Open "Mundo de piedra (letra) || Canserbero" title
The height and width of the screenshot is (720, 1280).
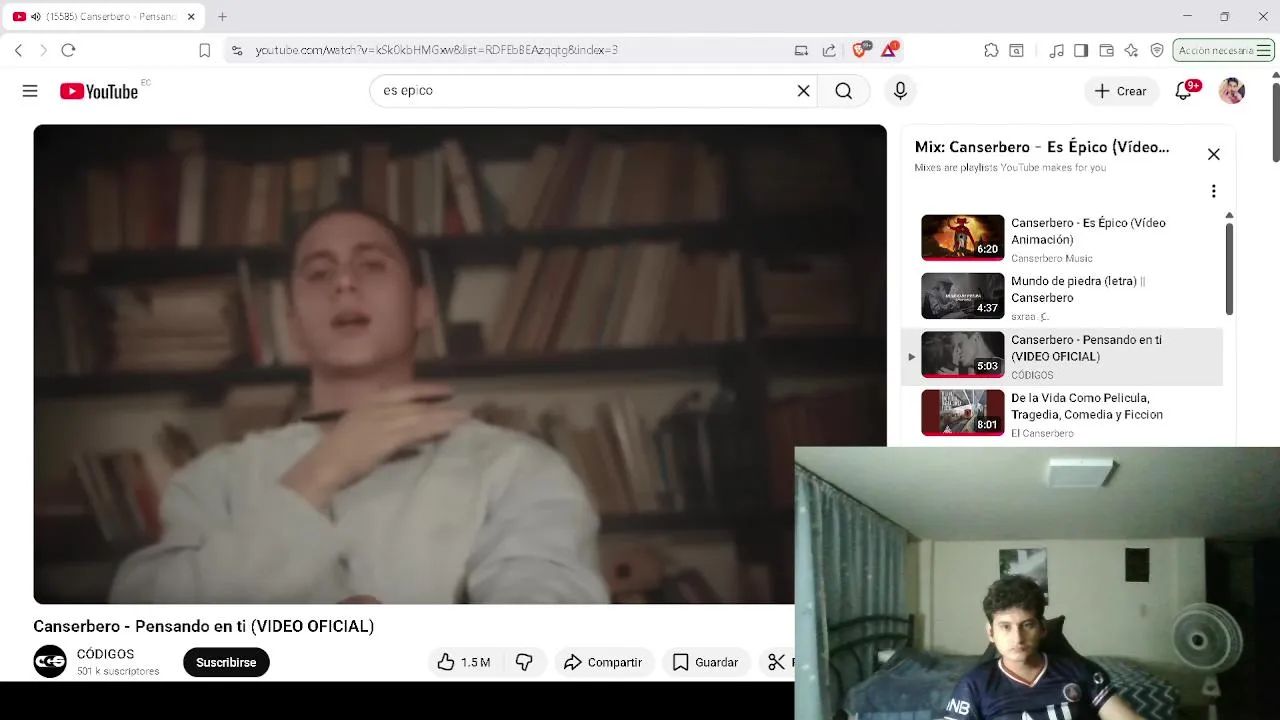(1078, 289)
